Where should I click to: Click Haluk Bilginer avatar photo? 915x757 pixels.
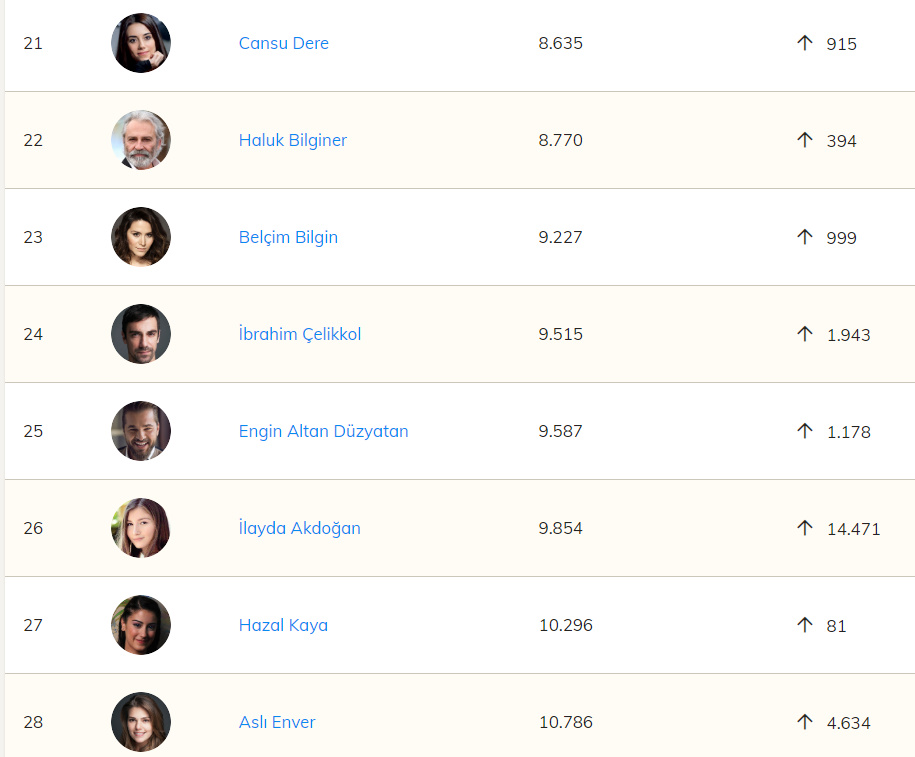[x=141, y=140]
